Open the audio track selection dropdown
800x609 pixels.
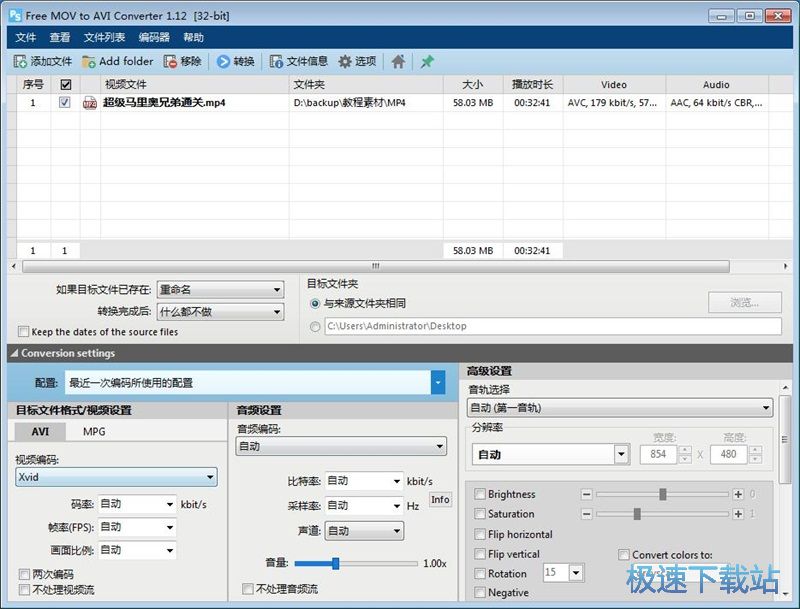point(766,408)
